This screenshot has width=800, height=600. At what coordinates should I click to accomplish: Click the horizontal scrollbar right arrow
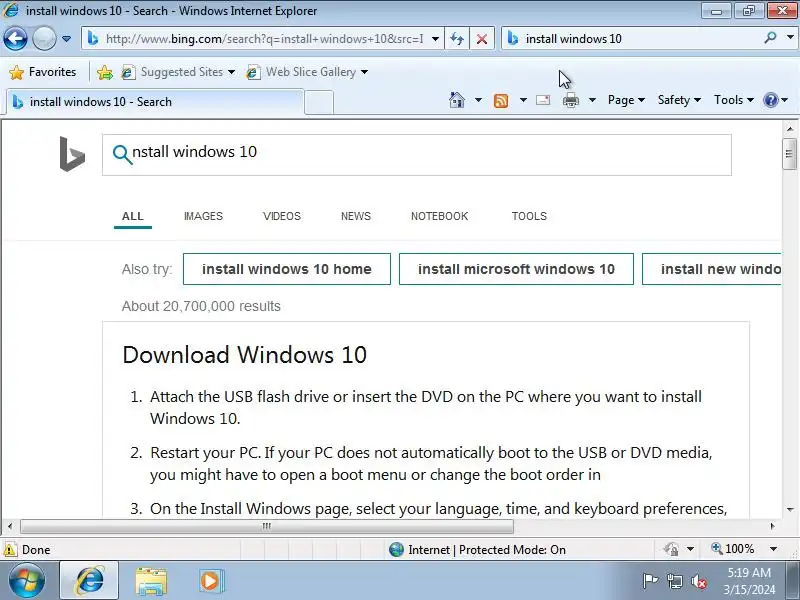coord(772,526)
